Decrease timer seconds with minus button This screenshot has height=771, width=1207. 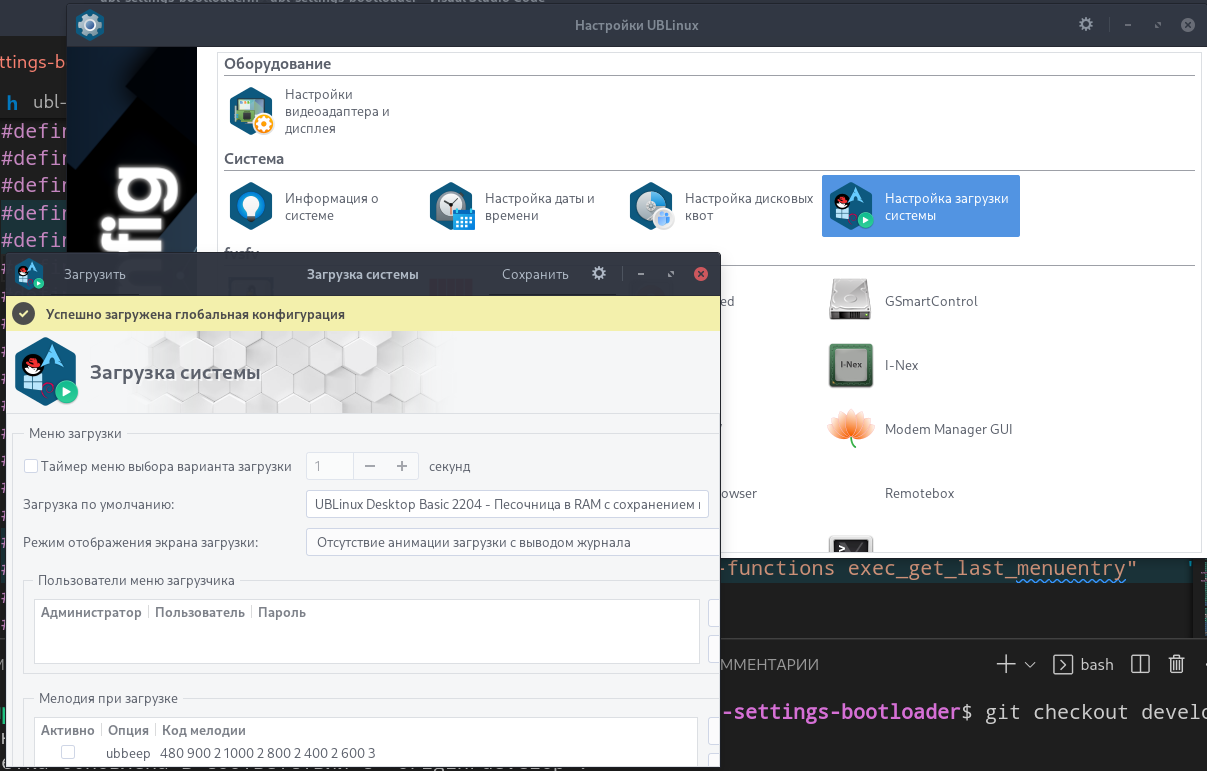369,466
